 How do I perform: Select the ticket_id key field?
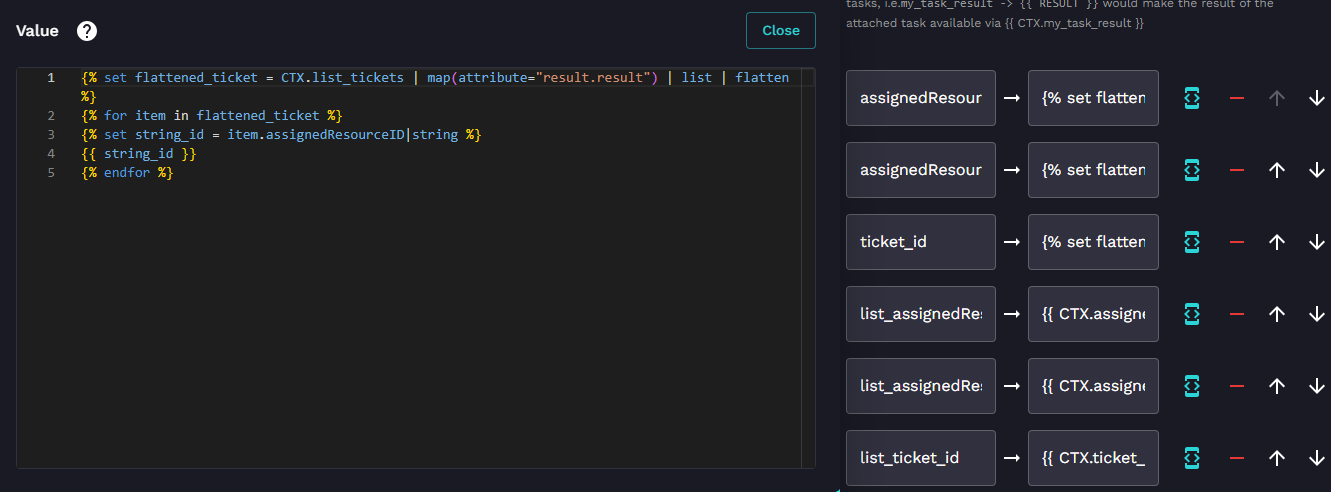click(920, 242)
